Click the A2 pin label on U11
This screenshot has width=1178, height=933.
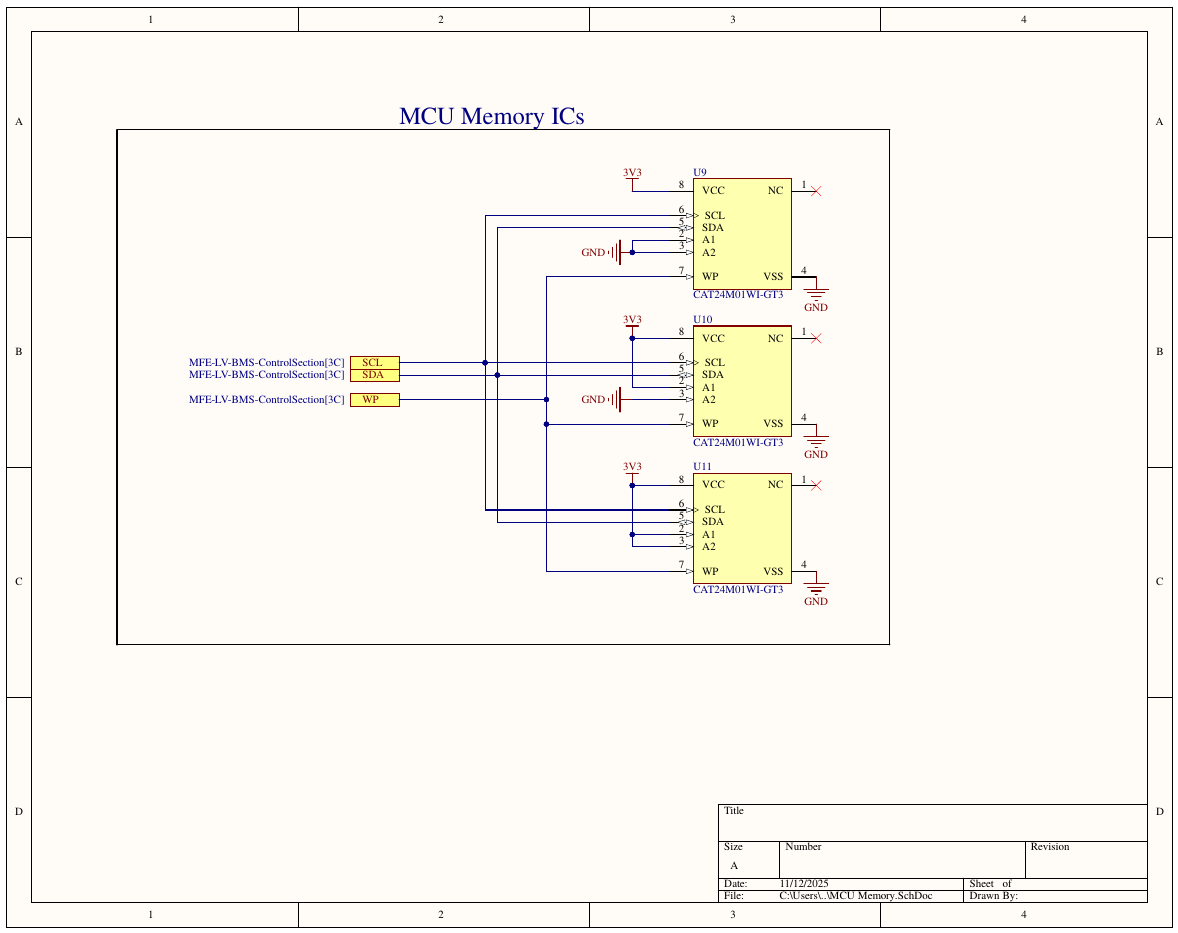click(708, 547)
